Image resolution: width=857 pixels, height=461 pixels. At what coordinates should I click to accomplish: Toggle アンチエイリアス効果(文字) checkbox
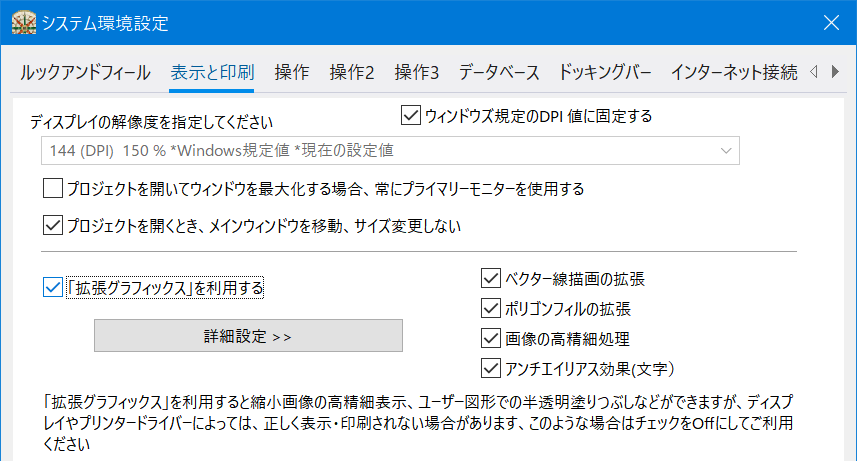[x=490, y=368]
